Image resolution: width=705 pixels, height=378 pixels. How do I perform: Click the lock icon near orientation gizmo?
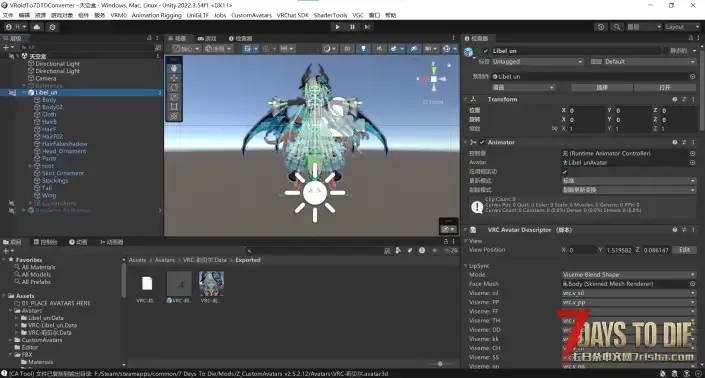pyautogui.click(x=449, y=65)
